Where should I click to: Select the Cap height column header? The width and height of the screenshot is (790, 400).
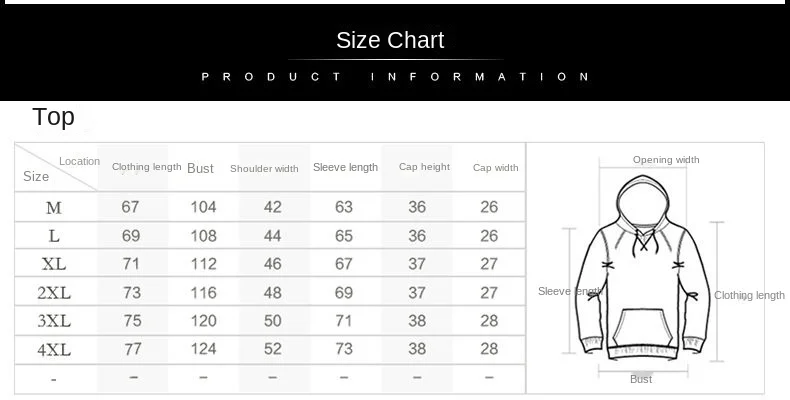(x=424, y=167)
